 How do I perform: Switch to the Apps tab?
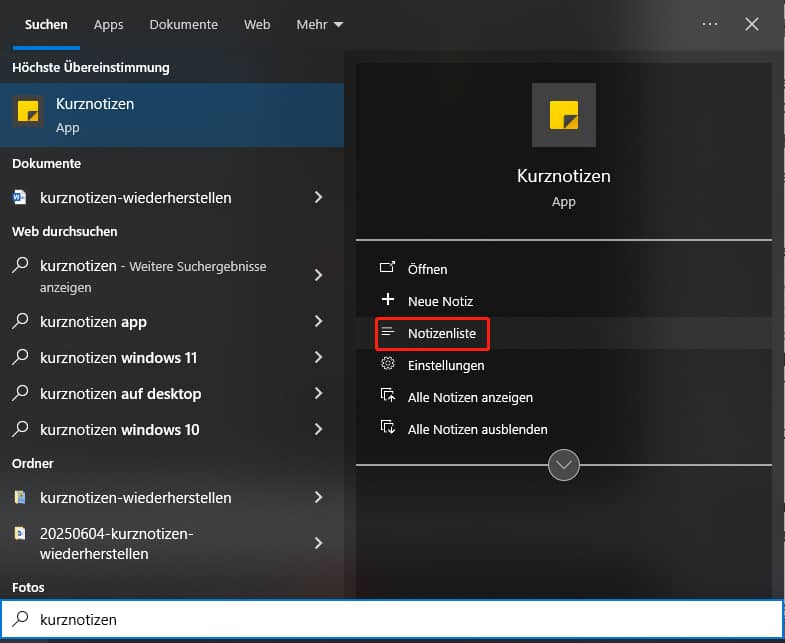tap(109, 25)
